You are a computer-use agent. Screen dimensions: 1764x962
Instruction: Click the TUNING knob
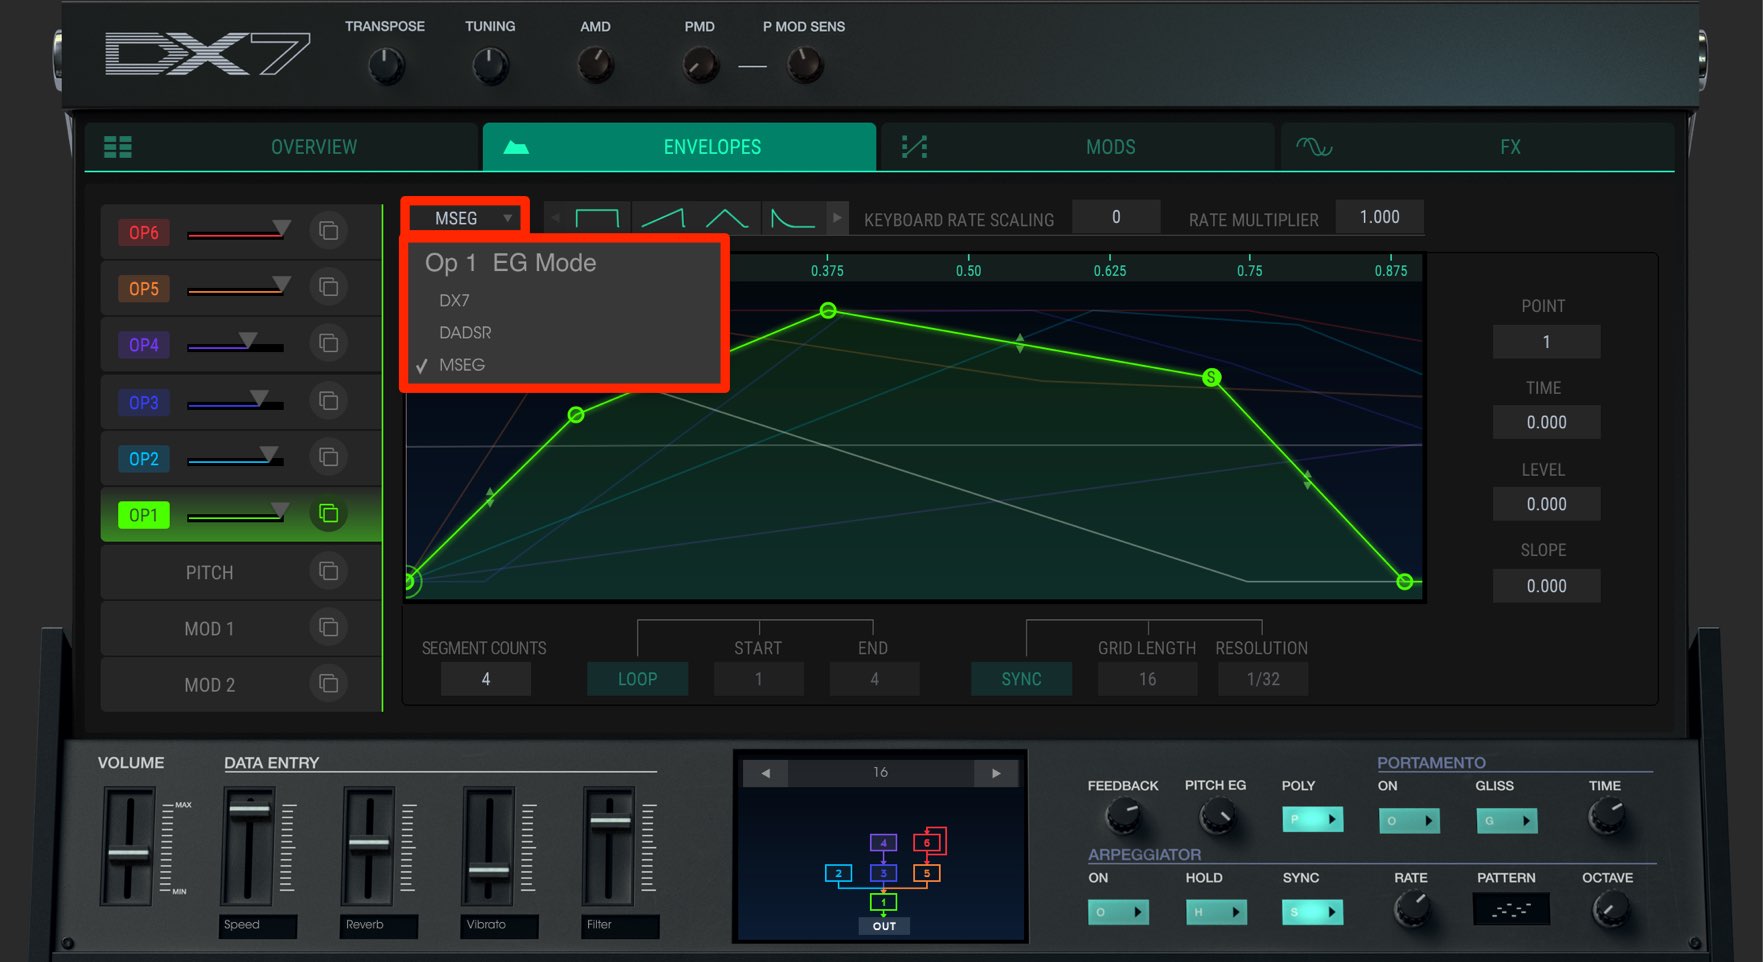point(490,67)
